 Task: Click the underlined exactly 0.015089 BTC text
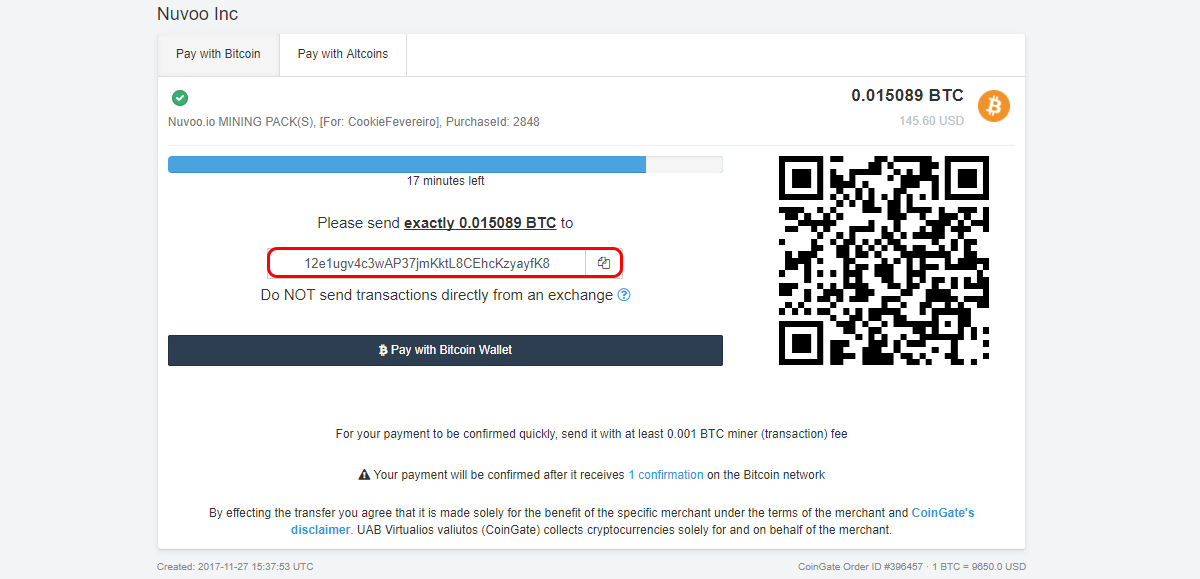click(x=480, y=223)
